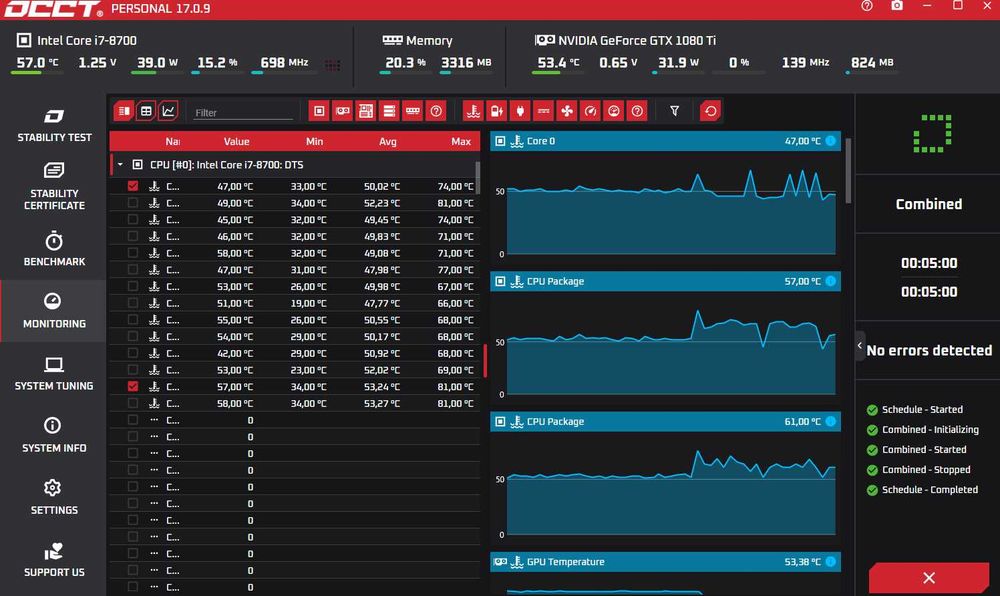The height and width of the screenshot is (596, 1000).
Task: Toggle the fan sensor filter icon
Action: (x=567, y=111)
